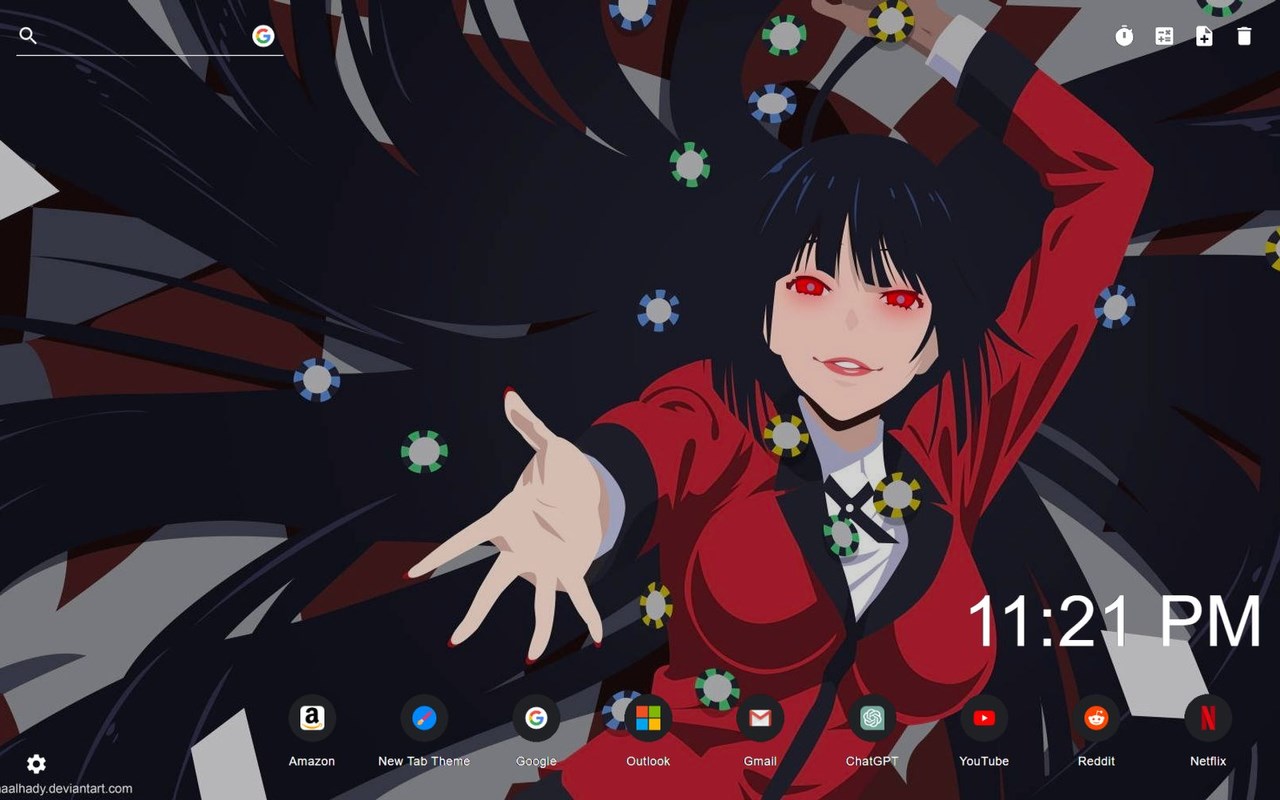
Task: Open the Google shortcut icon
Action: pyautogui.click(x=536, y=718)
